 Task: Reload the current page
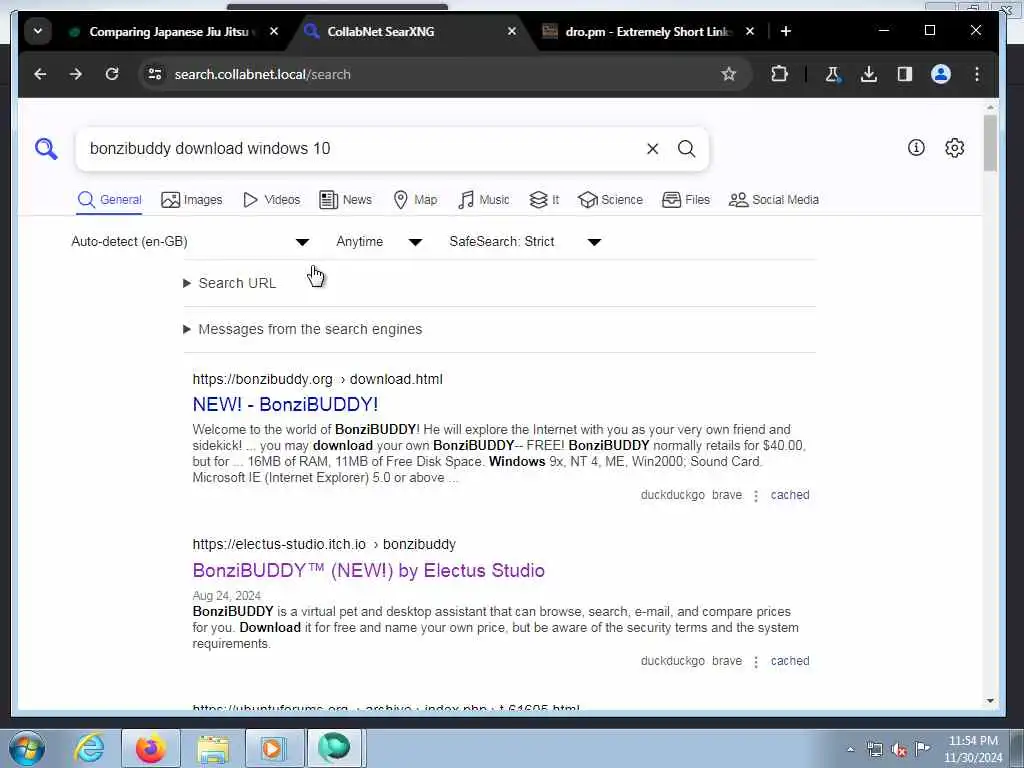[112, 74]
